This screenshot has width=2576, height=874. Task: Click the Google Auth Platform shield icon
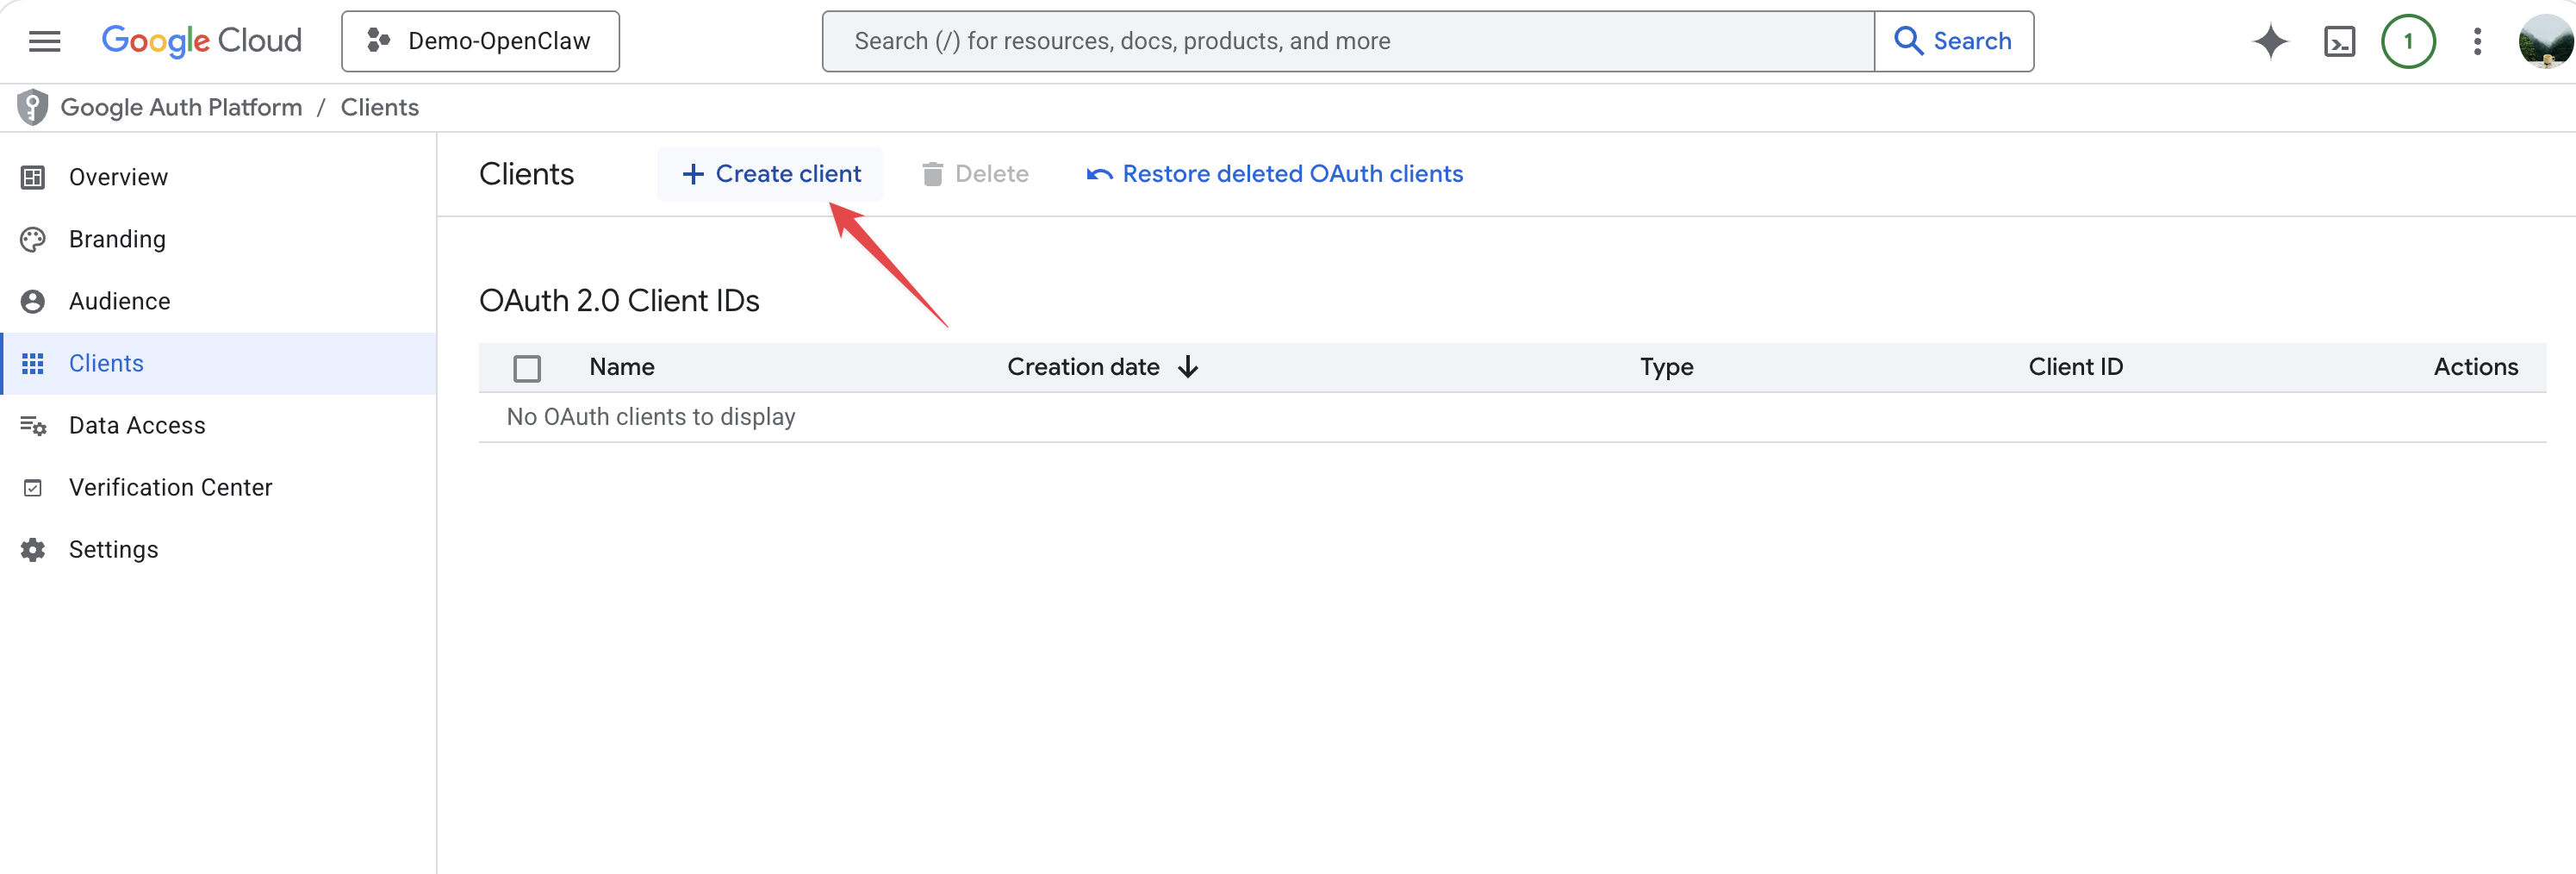33,106
